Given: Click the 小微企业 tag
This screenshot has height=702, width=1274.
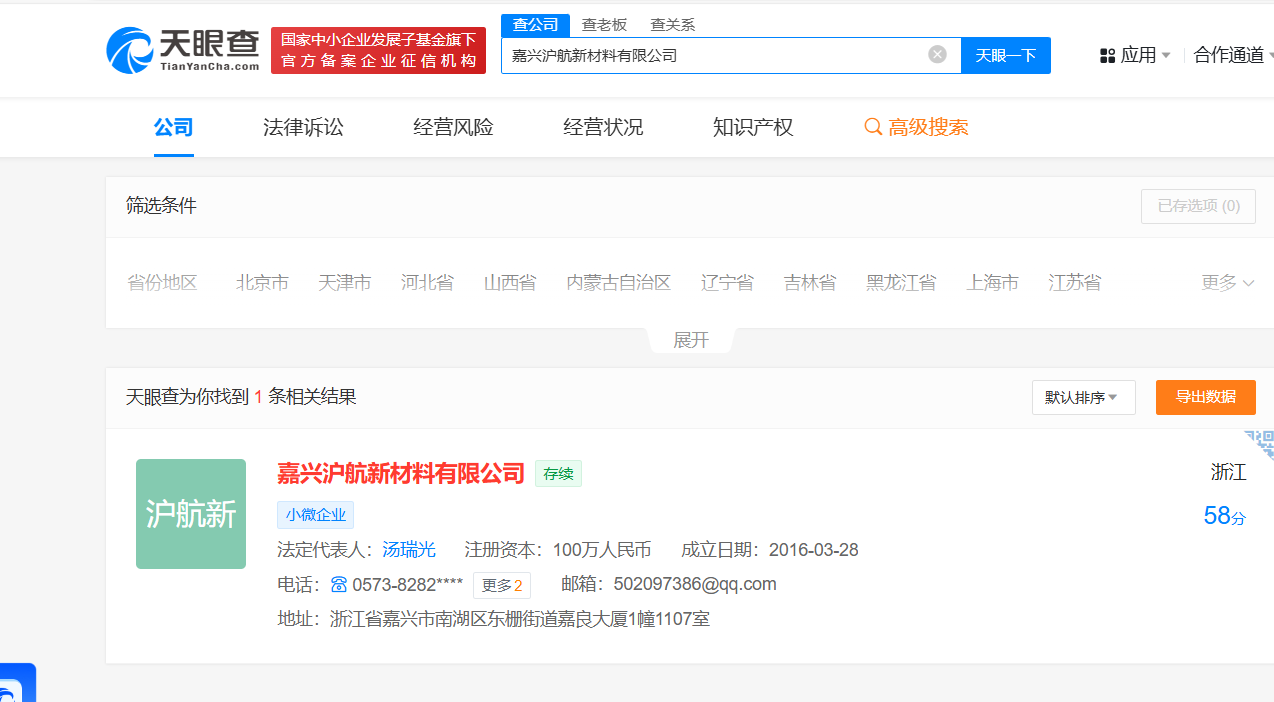Looking at the screenshot, I should [315, 515].
